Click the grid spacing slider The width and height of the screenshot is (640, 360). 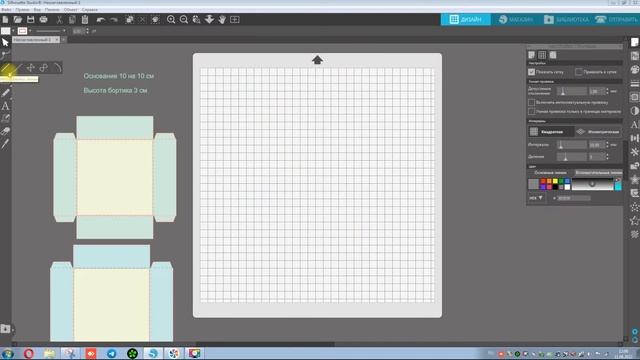click(571, 145)
